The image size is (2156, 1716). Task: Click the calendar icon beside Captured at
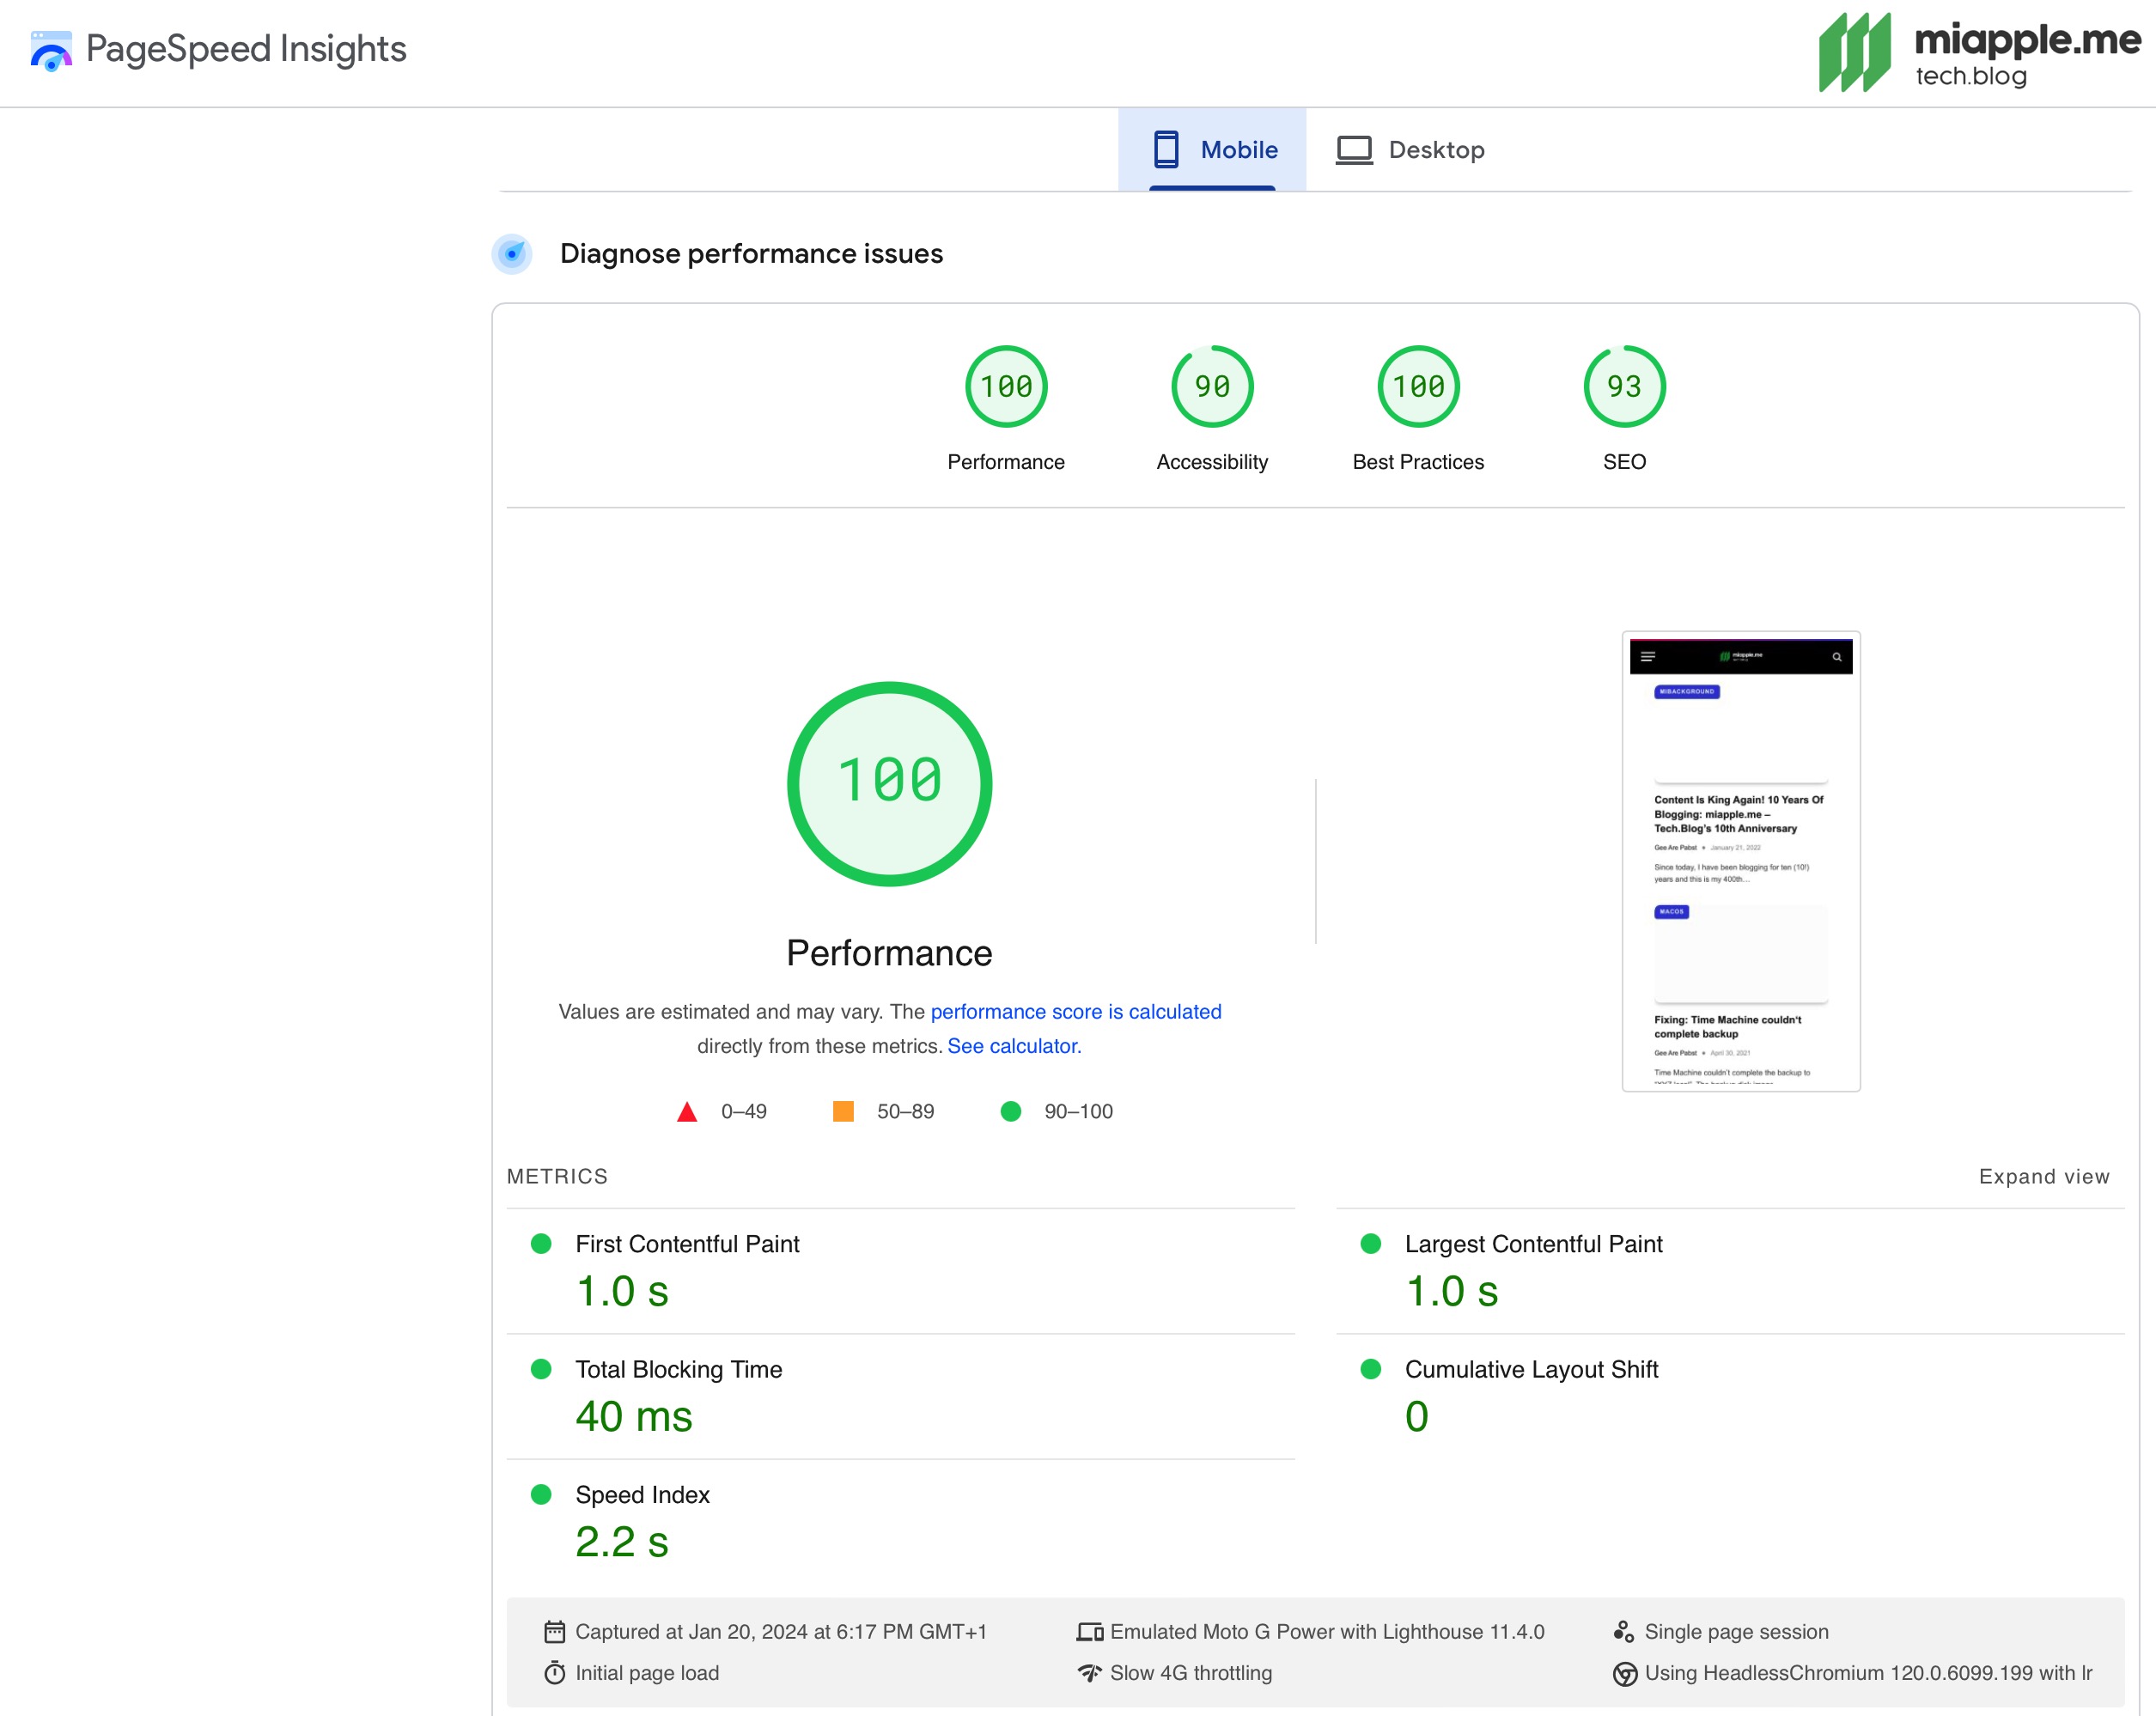click(x=554, y=1632)
